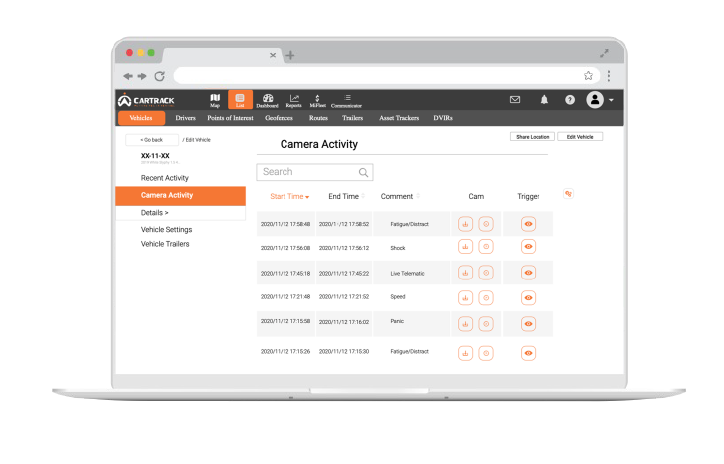
Task: Sort by Comment column
Action: tap(400, 196)
